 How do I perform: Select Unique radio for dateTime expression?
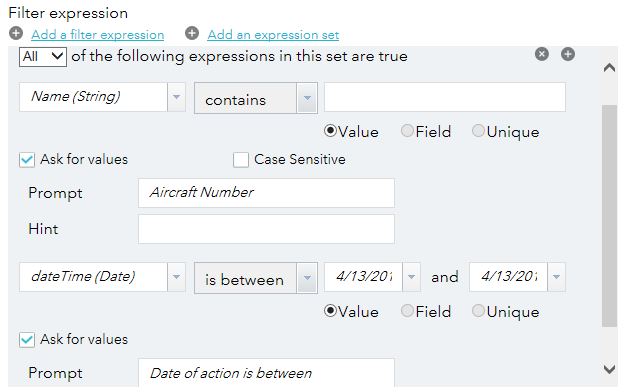[478, 311]
